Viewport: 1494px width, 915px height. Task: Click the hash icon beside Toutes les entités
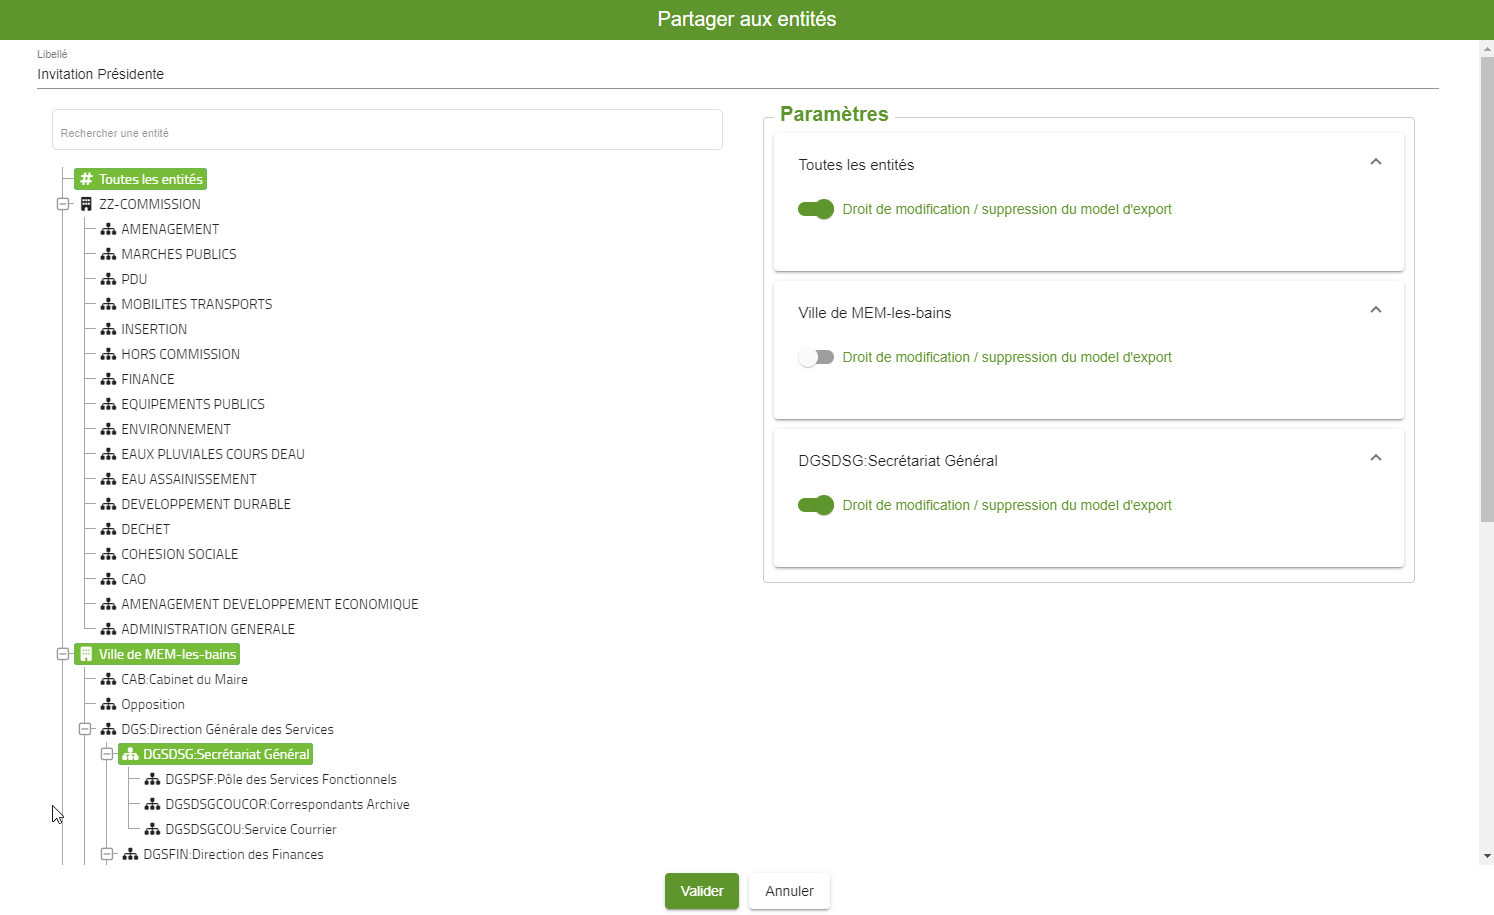[x=87, y=179]
